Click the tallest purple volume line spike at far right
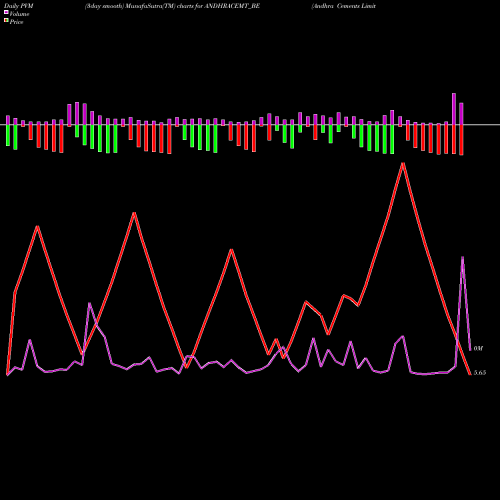The height and width of the screenshot is (500, 500). point(462,257)
